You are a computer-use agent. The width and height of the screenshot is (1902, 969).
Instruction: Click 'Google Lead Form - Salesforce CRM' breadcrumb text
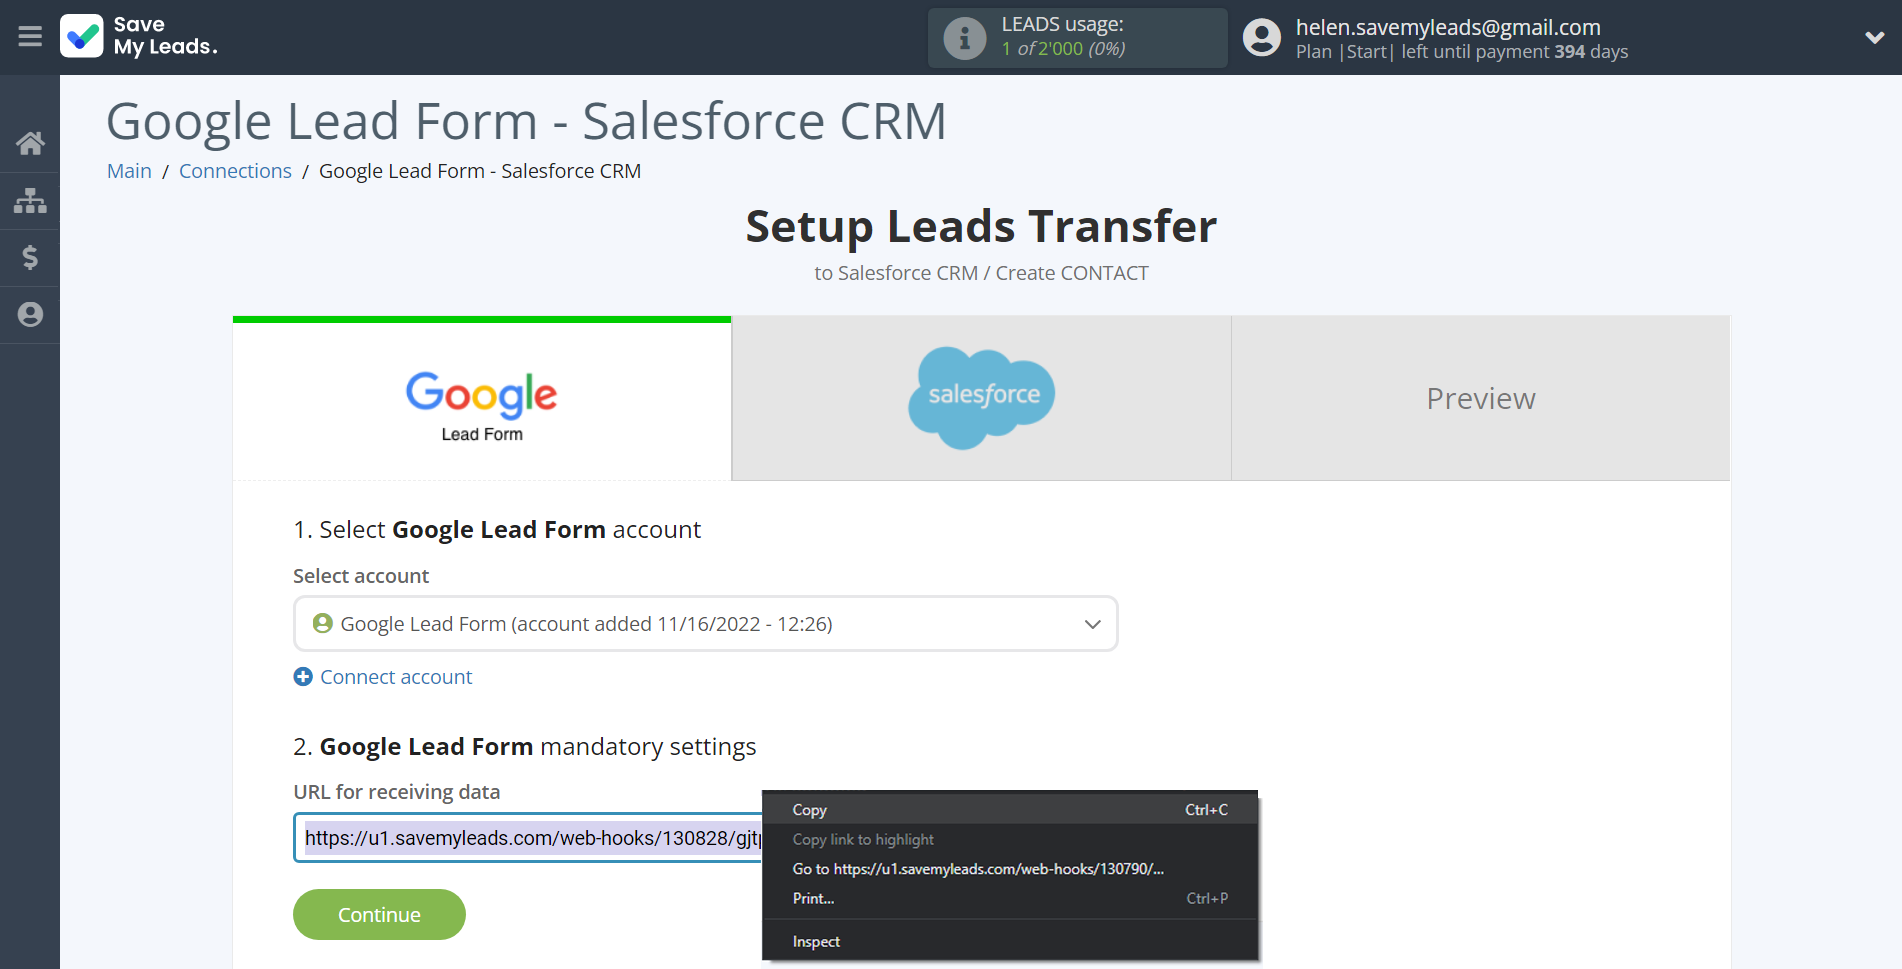(x=480, y=171)
